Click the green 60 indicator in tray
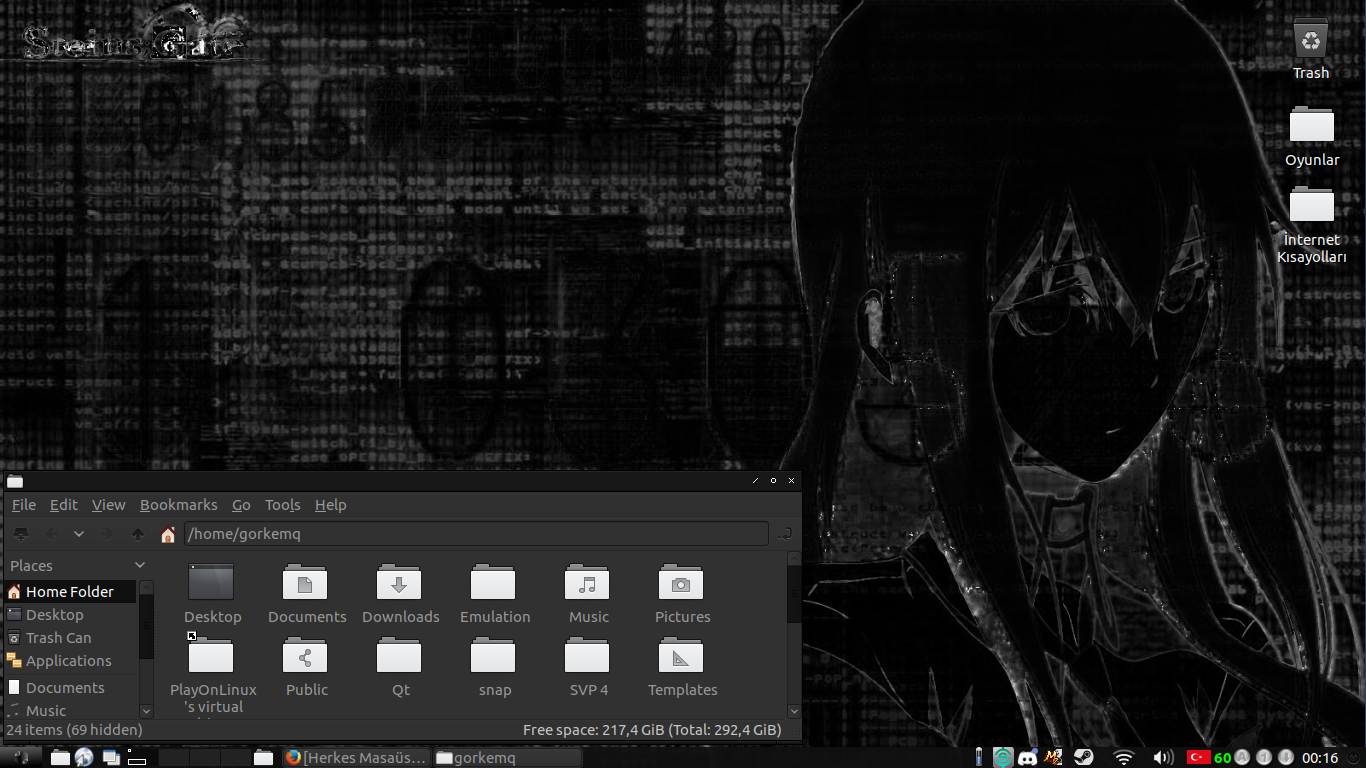This screenshot has width=1366, height=768. coord(1222,758)
